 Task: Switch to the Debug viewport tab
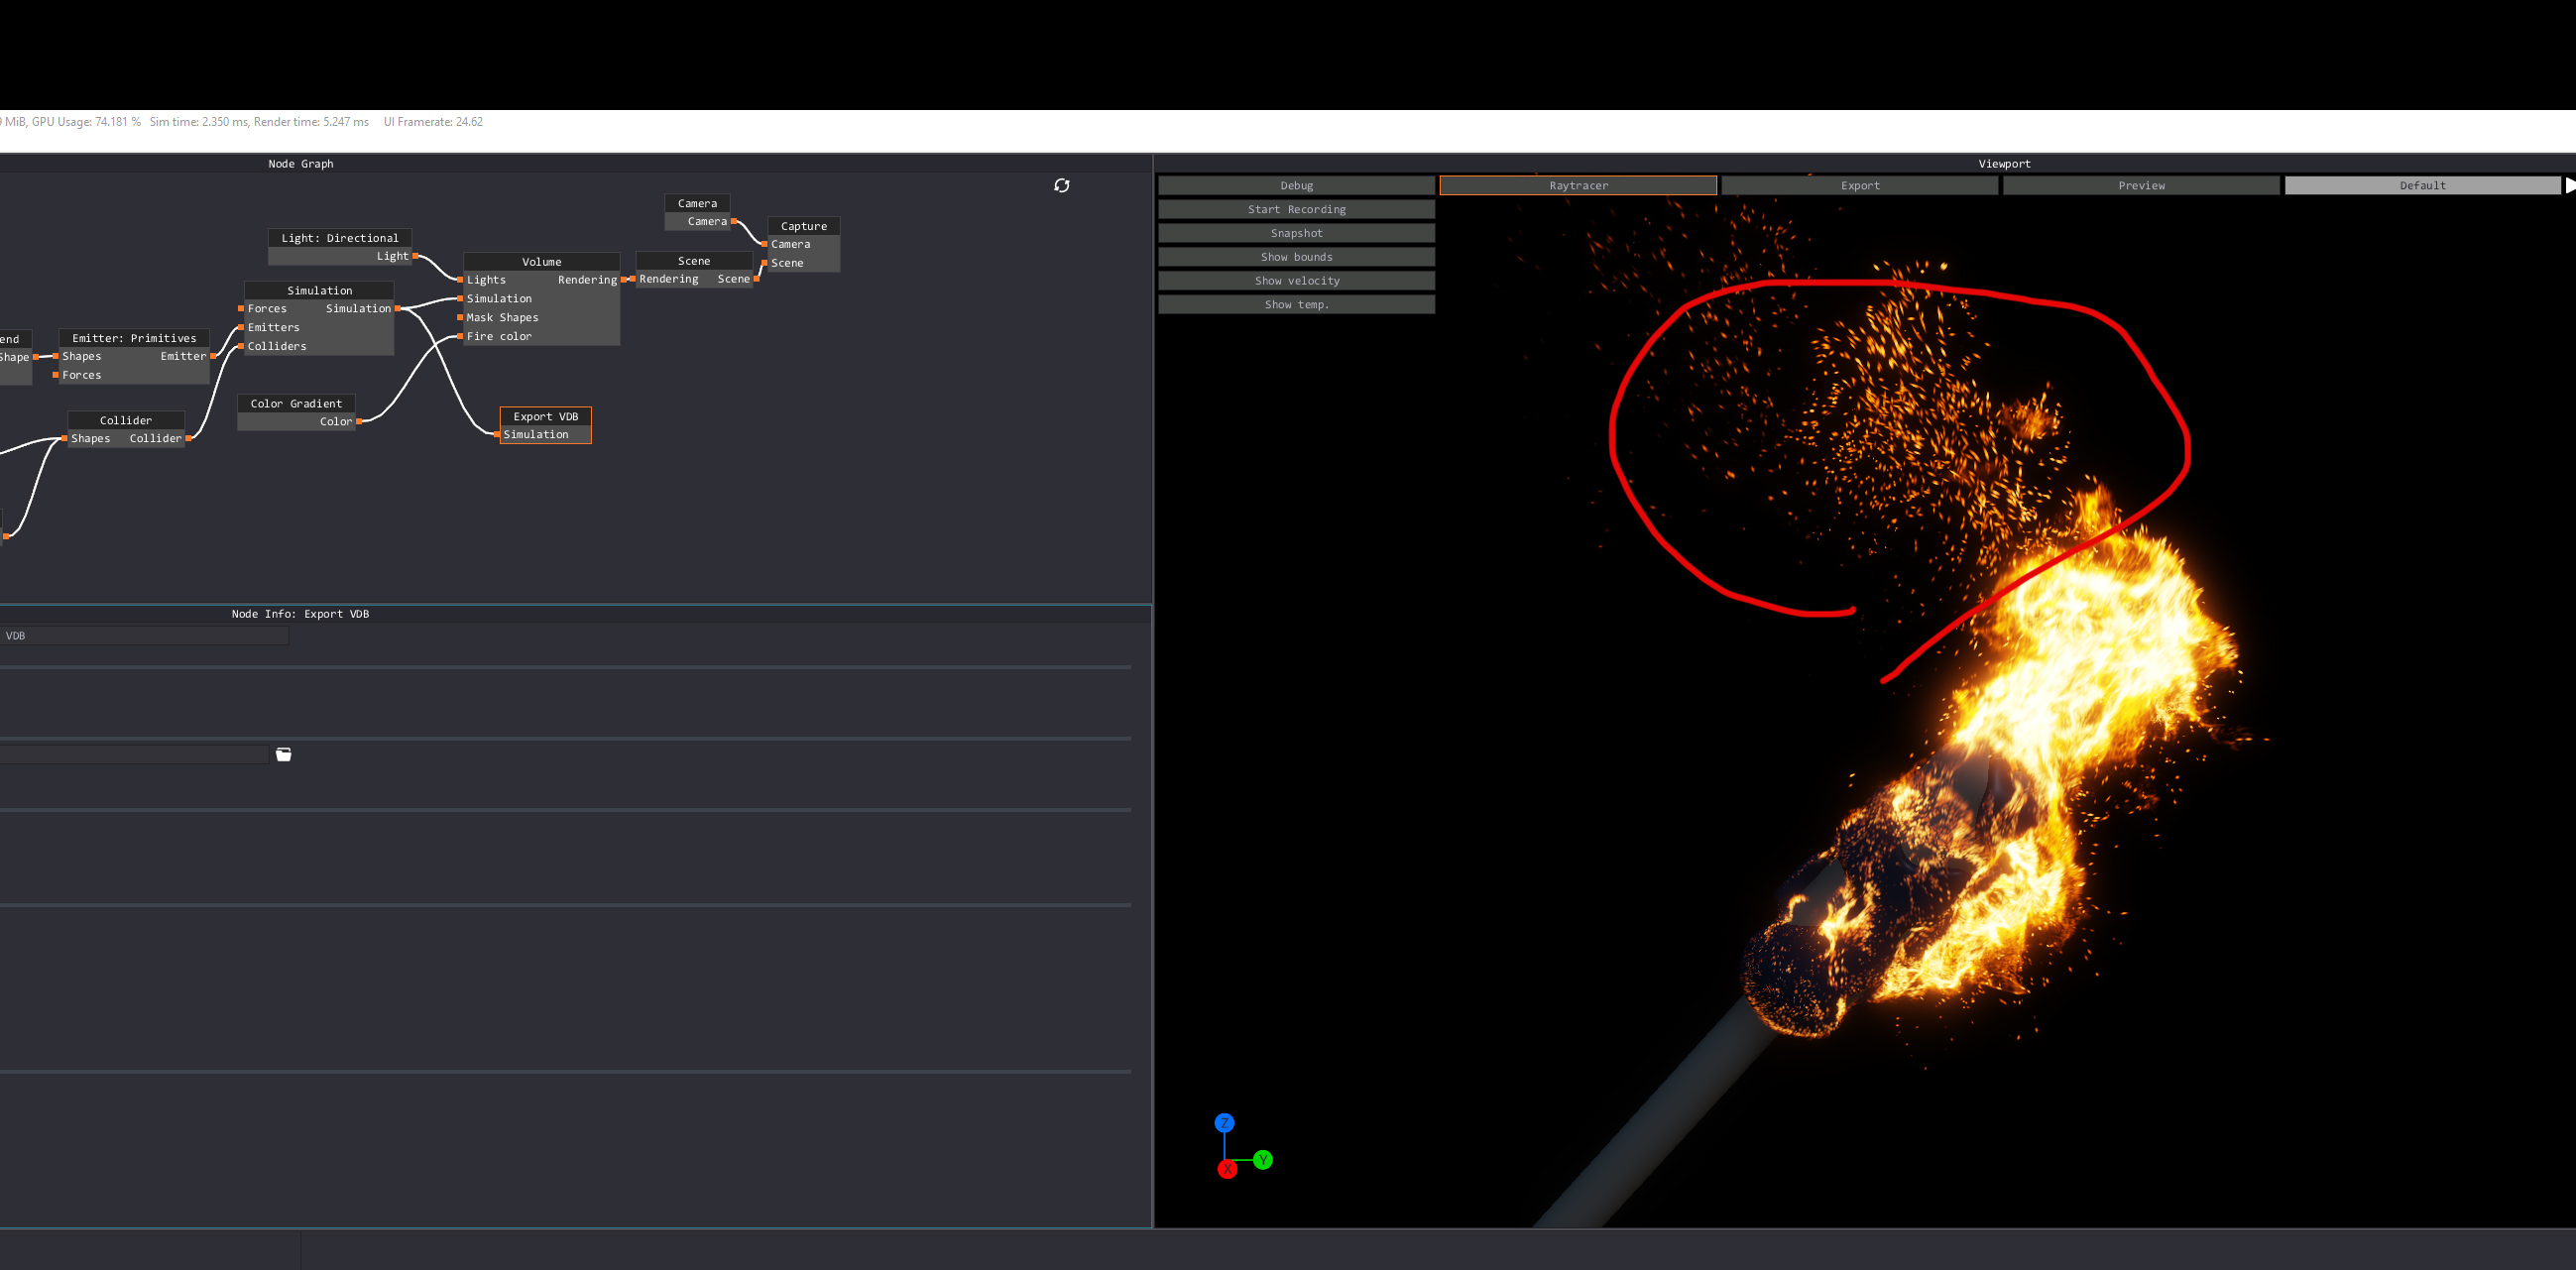point(1296,185)
